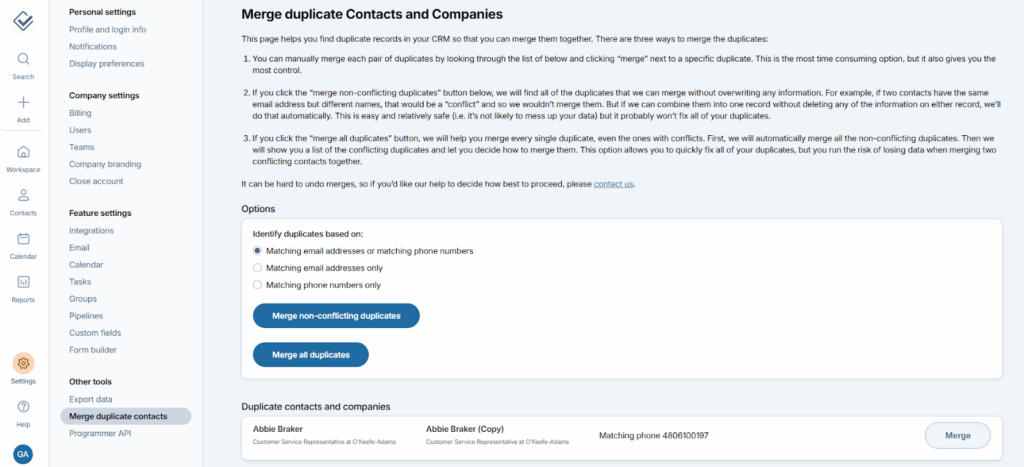Merge the Abbie Braker duplicate pair
This screenshot has height=467, width=1024.
click(x=957, y=435)
